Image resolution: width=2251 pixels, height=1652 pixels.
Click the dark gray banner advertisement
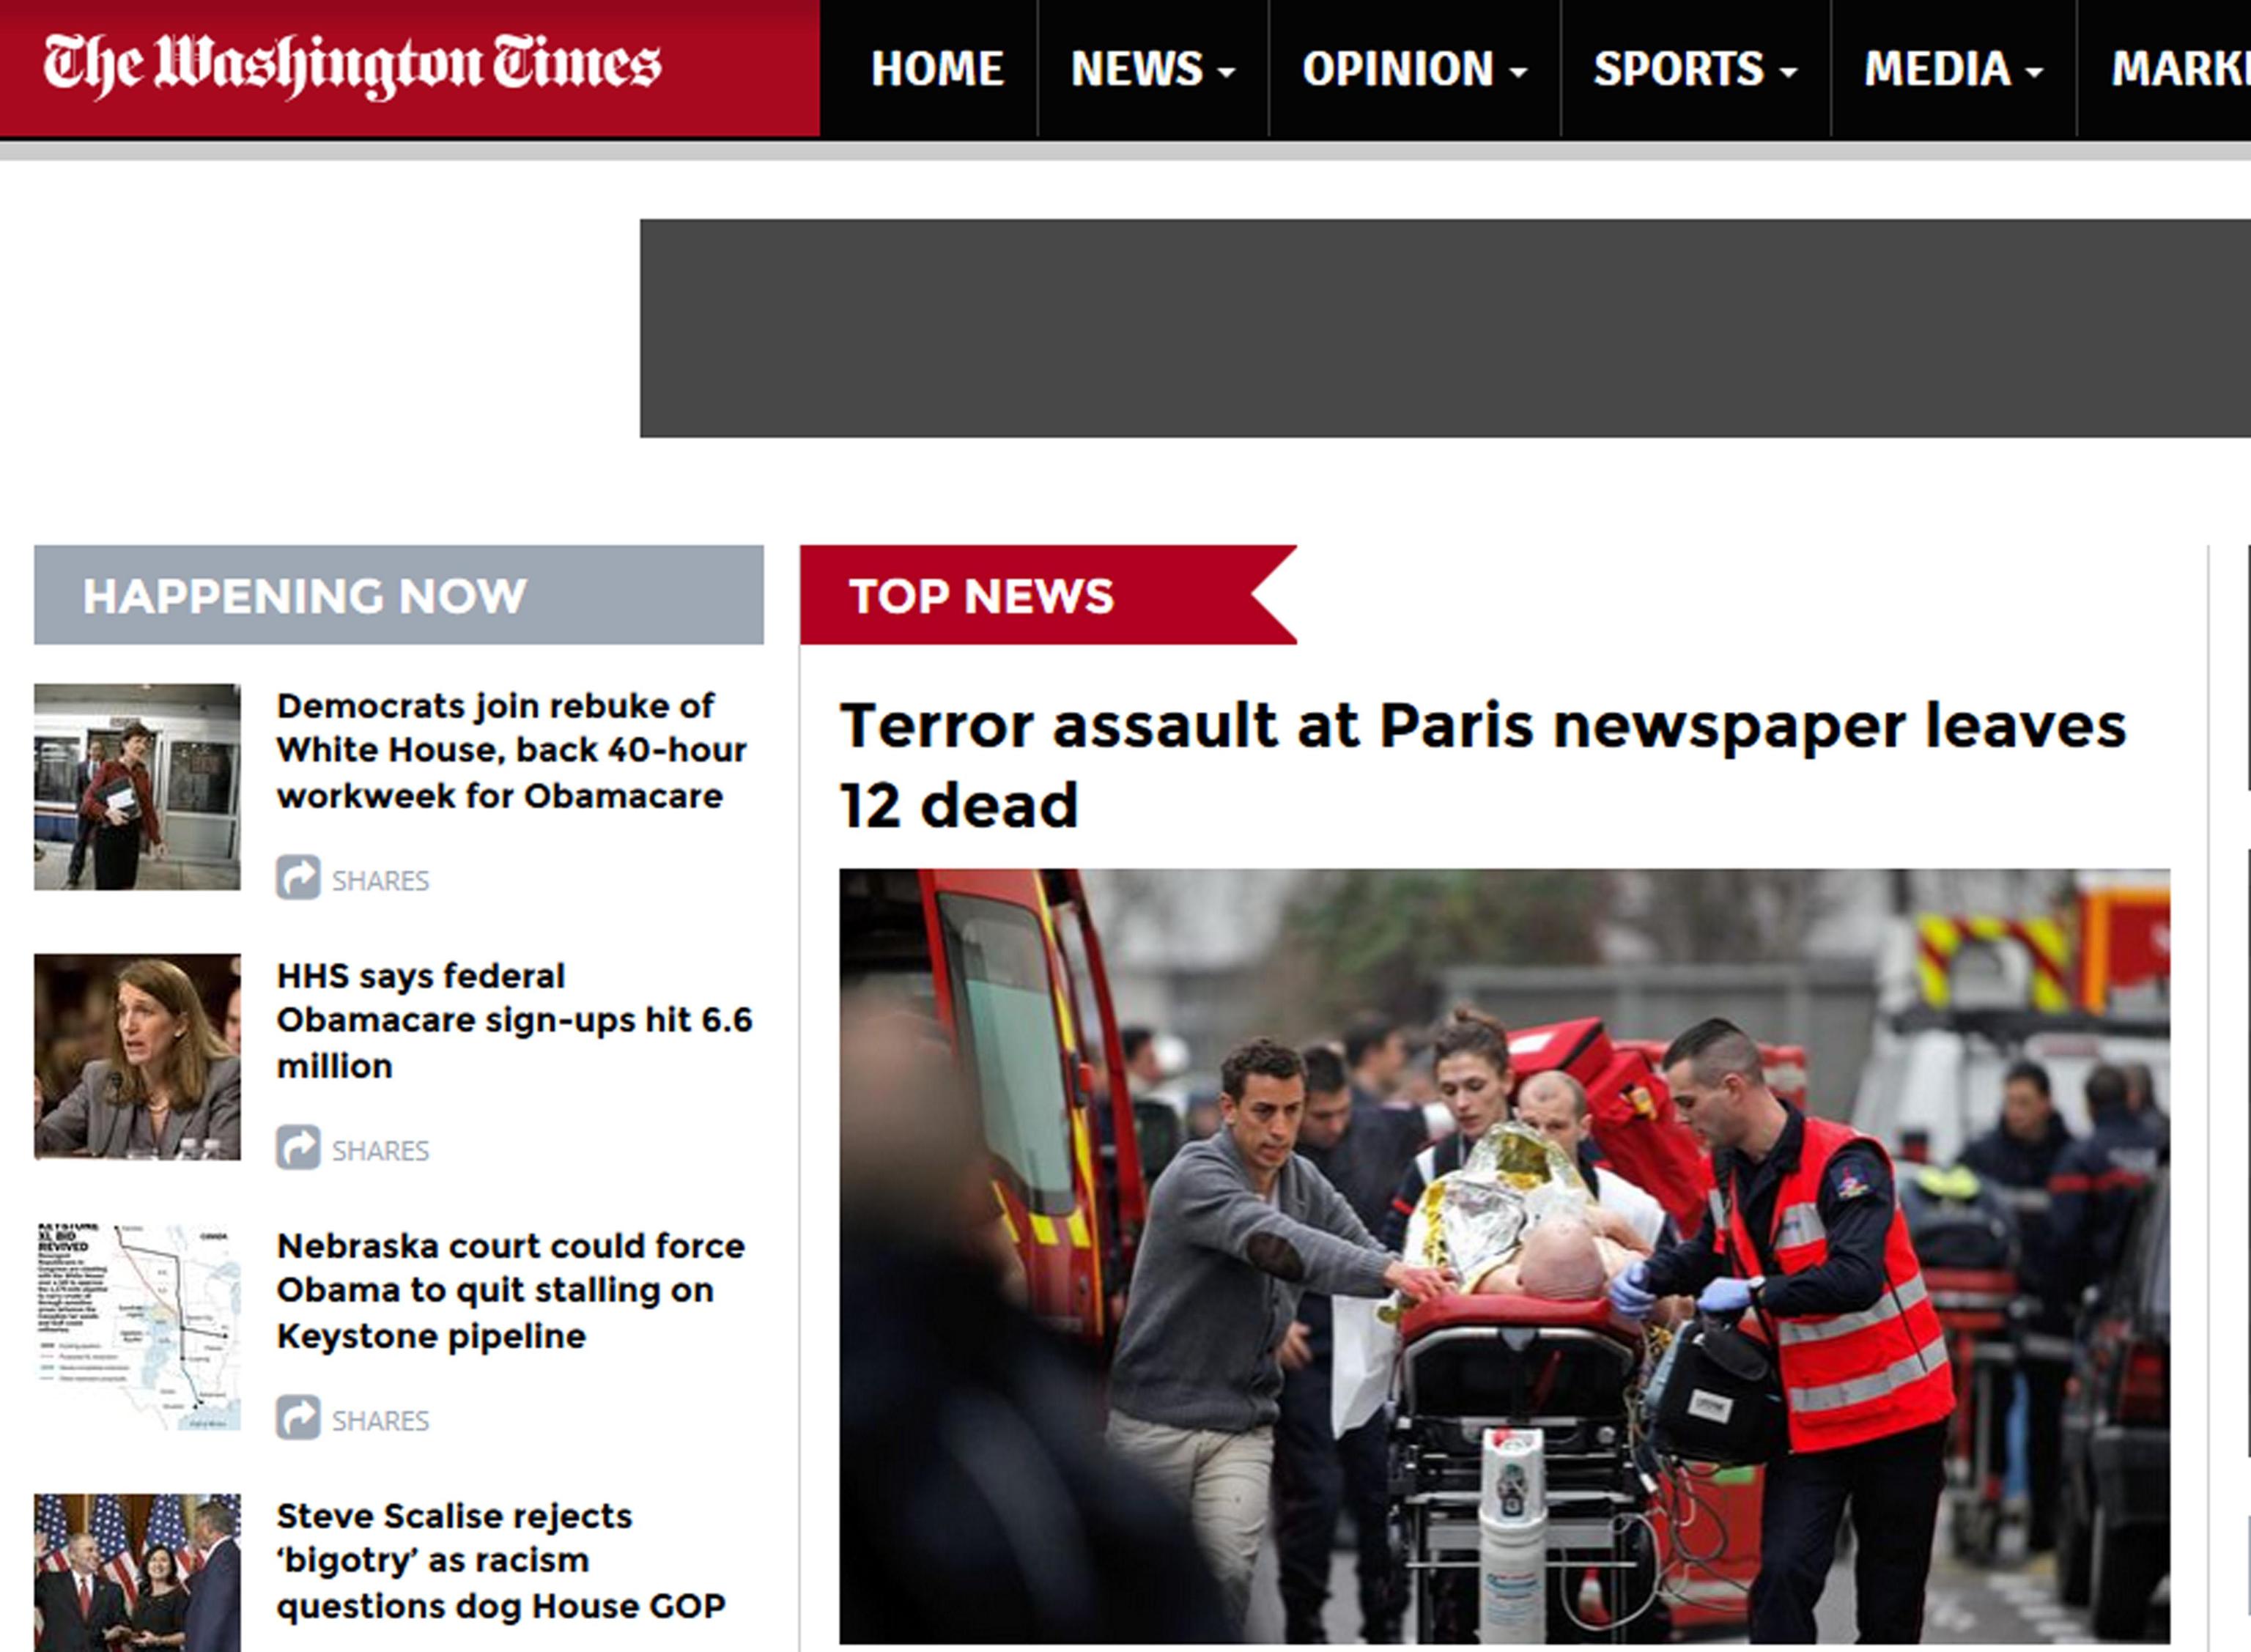(x=1444, y=328)
